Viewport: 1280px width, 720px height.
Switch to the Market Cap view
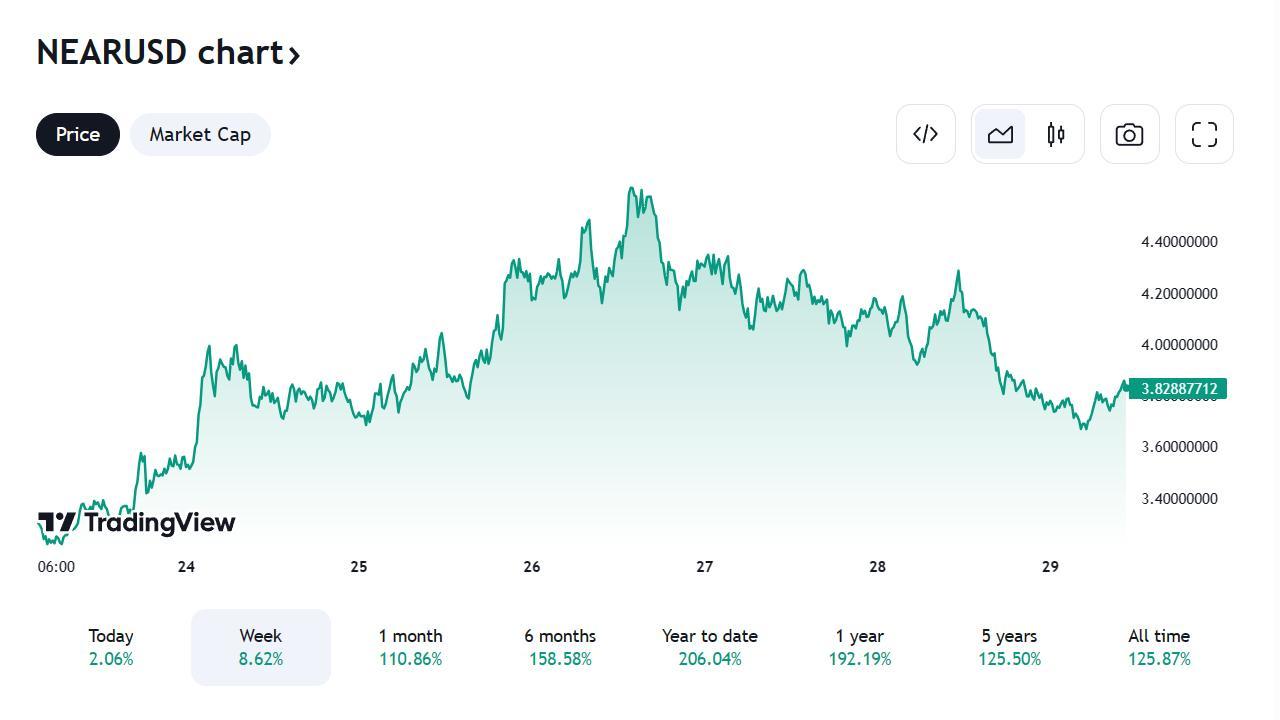coord(200,134)
